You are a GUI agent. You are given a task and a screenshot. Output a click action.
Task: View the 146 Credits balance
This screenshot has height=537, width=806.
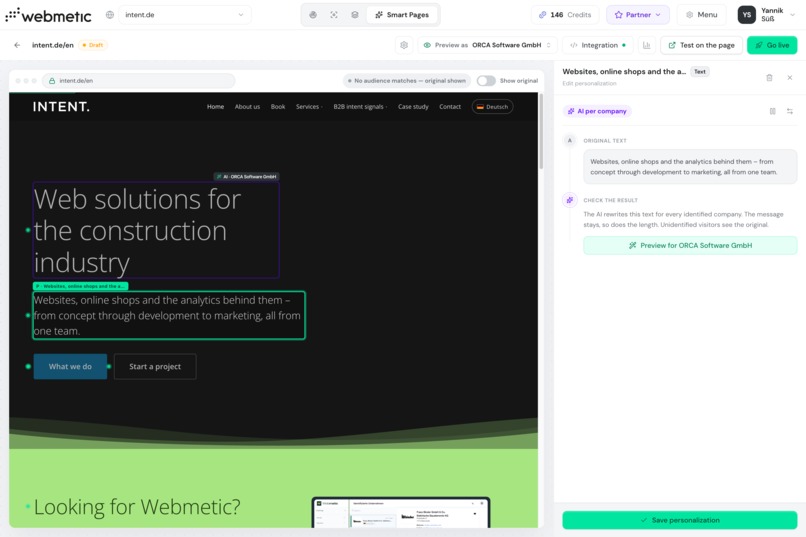(x=565, y=15)
